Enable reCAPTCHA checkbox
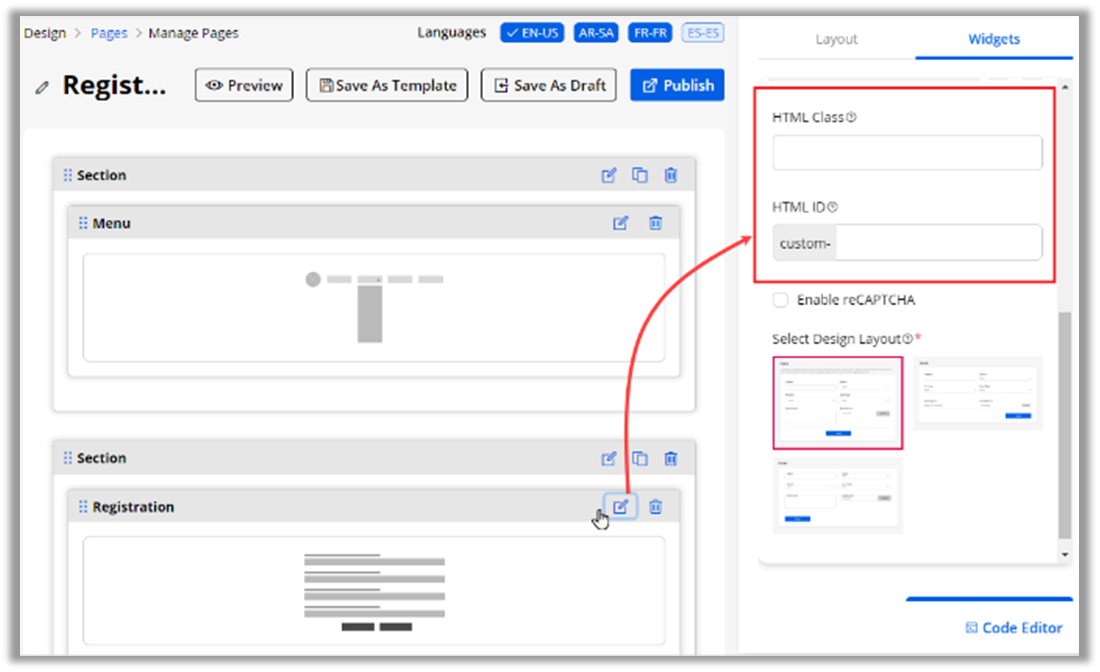 780,300
